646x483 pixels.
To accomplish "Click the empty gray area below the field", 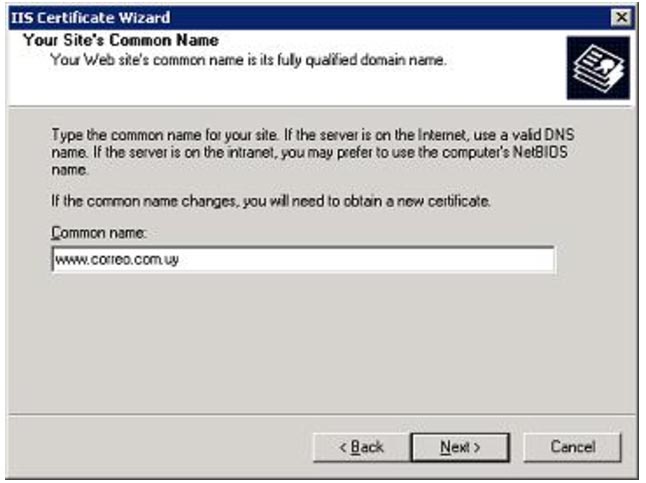I will [x=321, y=342].
